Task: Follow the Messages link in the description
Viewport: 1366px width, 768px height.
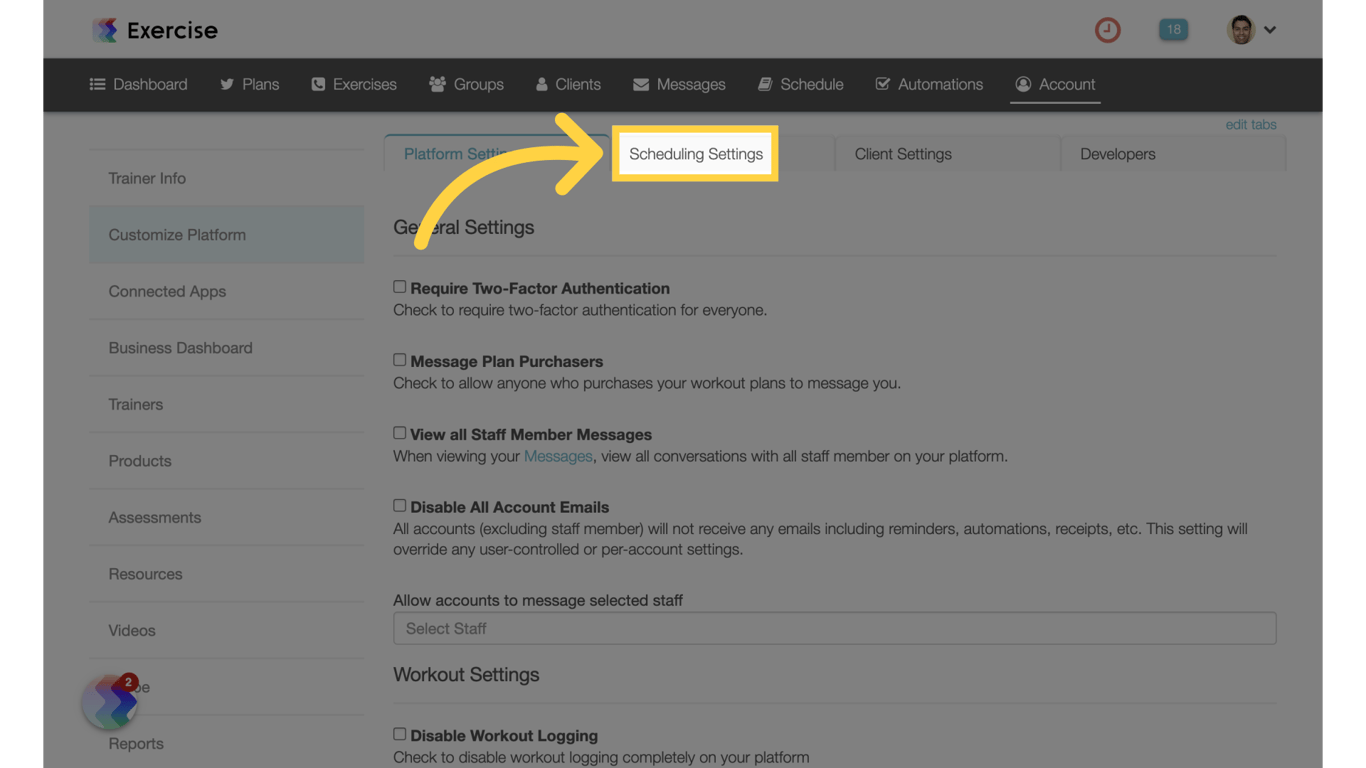Action: (x=558, y=456)
